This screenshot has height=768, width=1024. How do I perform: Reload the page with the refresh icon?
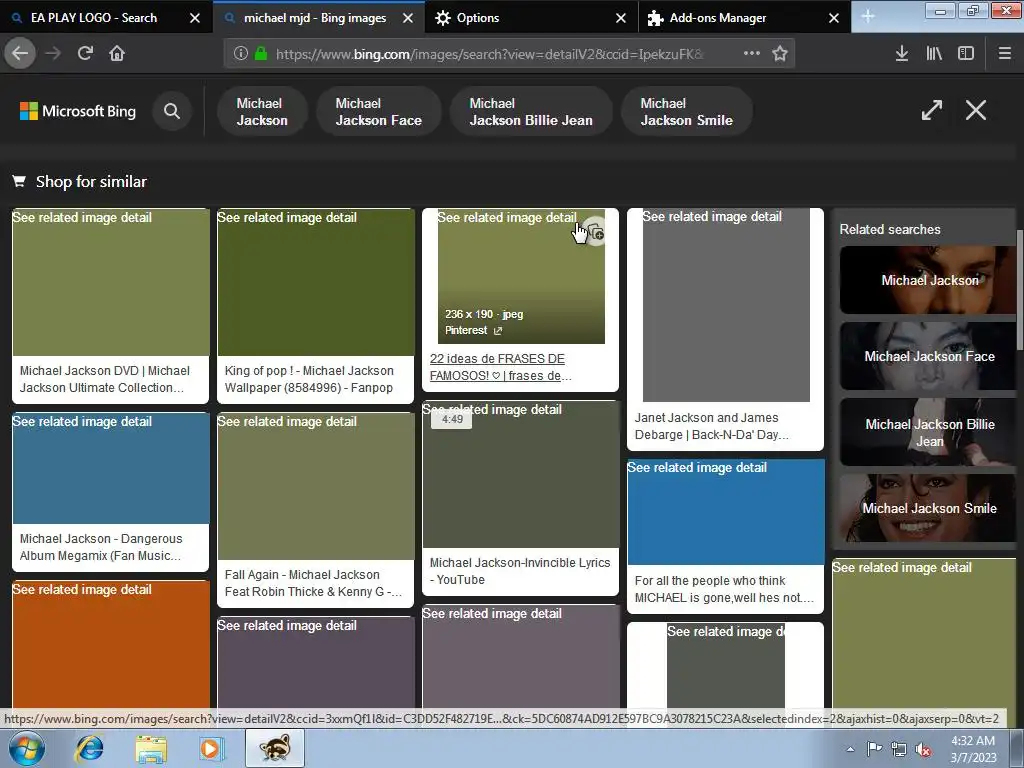pos(85,54)
